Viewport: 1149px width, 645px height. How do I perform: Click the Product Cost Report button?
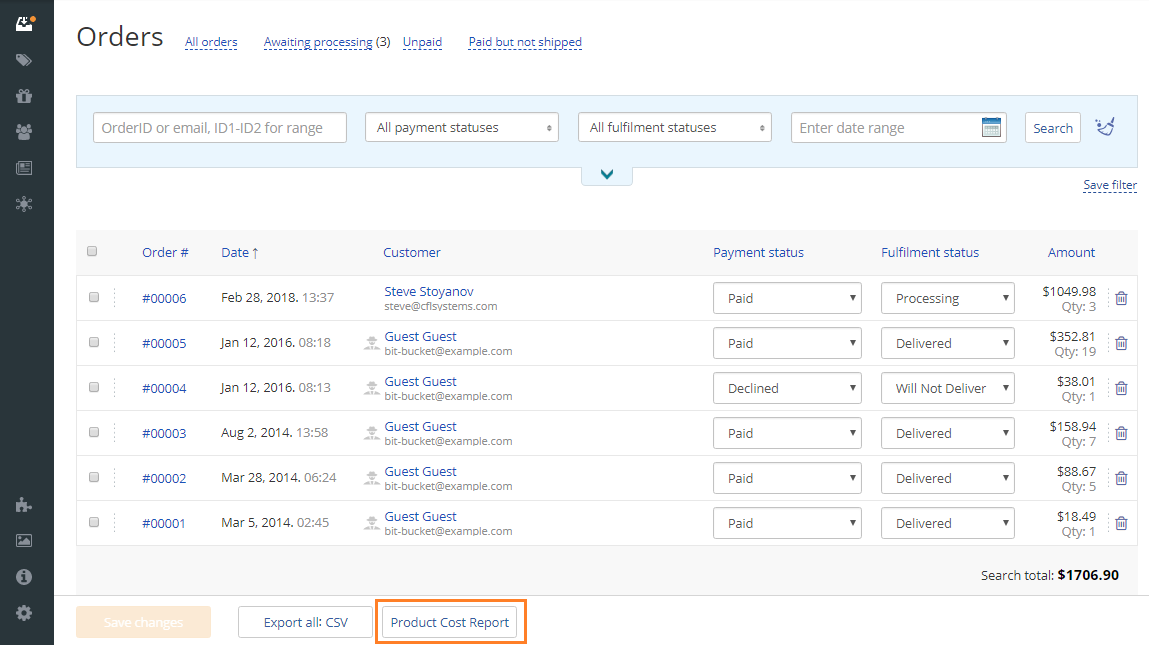point(450,622)
